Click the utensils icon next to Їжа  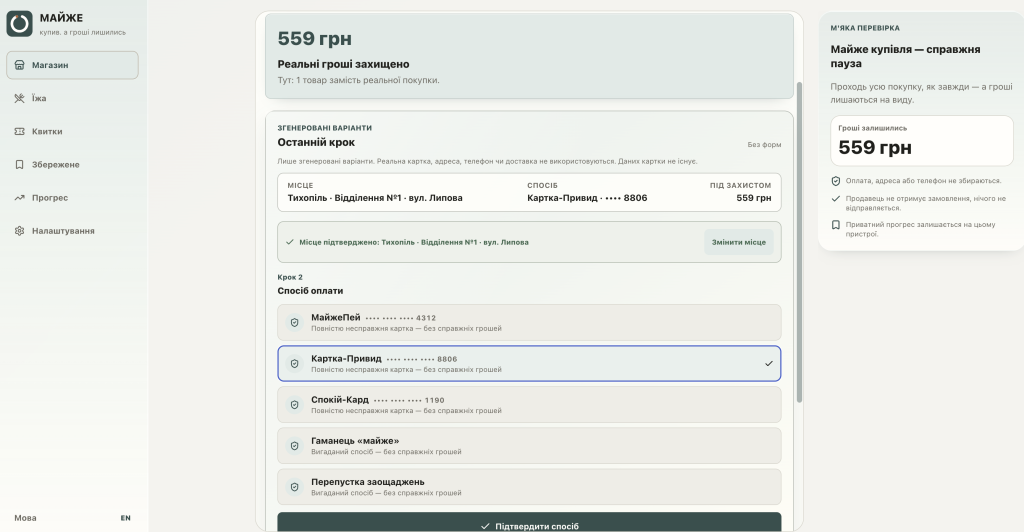coord(20,99)
